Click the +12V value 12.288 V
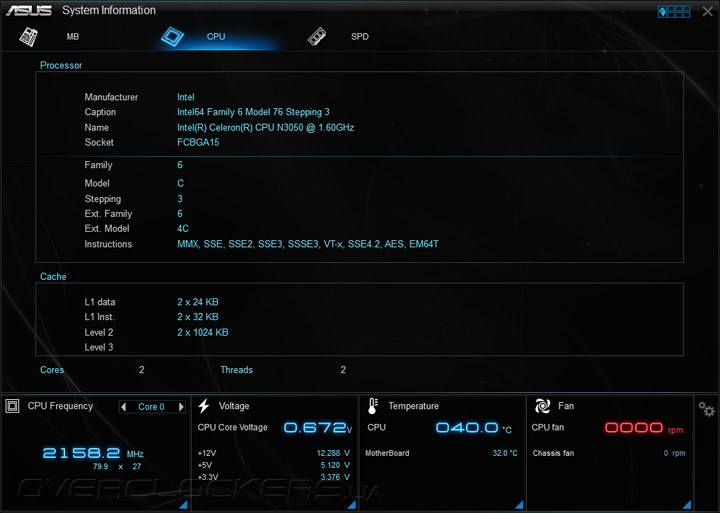 coord(333,453)
